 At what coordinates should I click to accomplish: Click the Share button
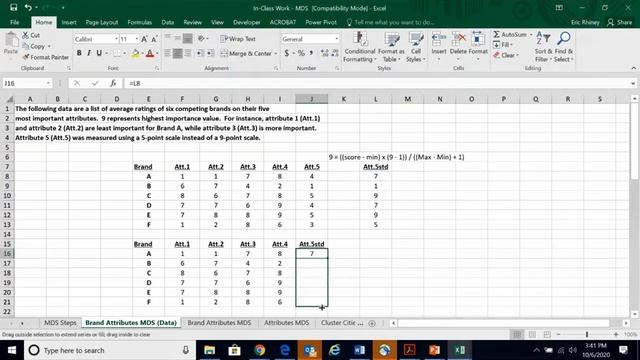[620, 22]
